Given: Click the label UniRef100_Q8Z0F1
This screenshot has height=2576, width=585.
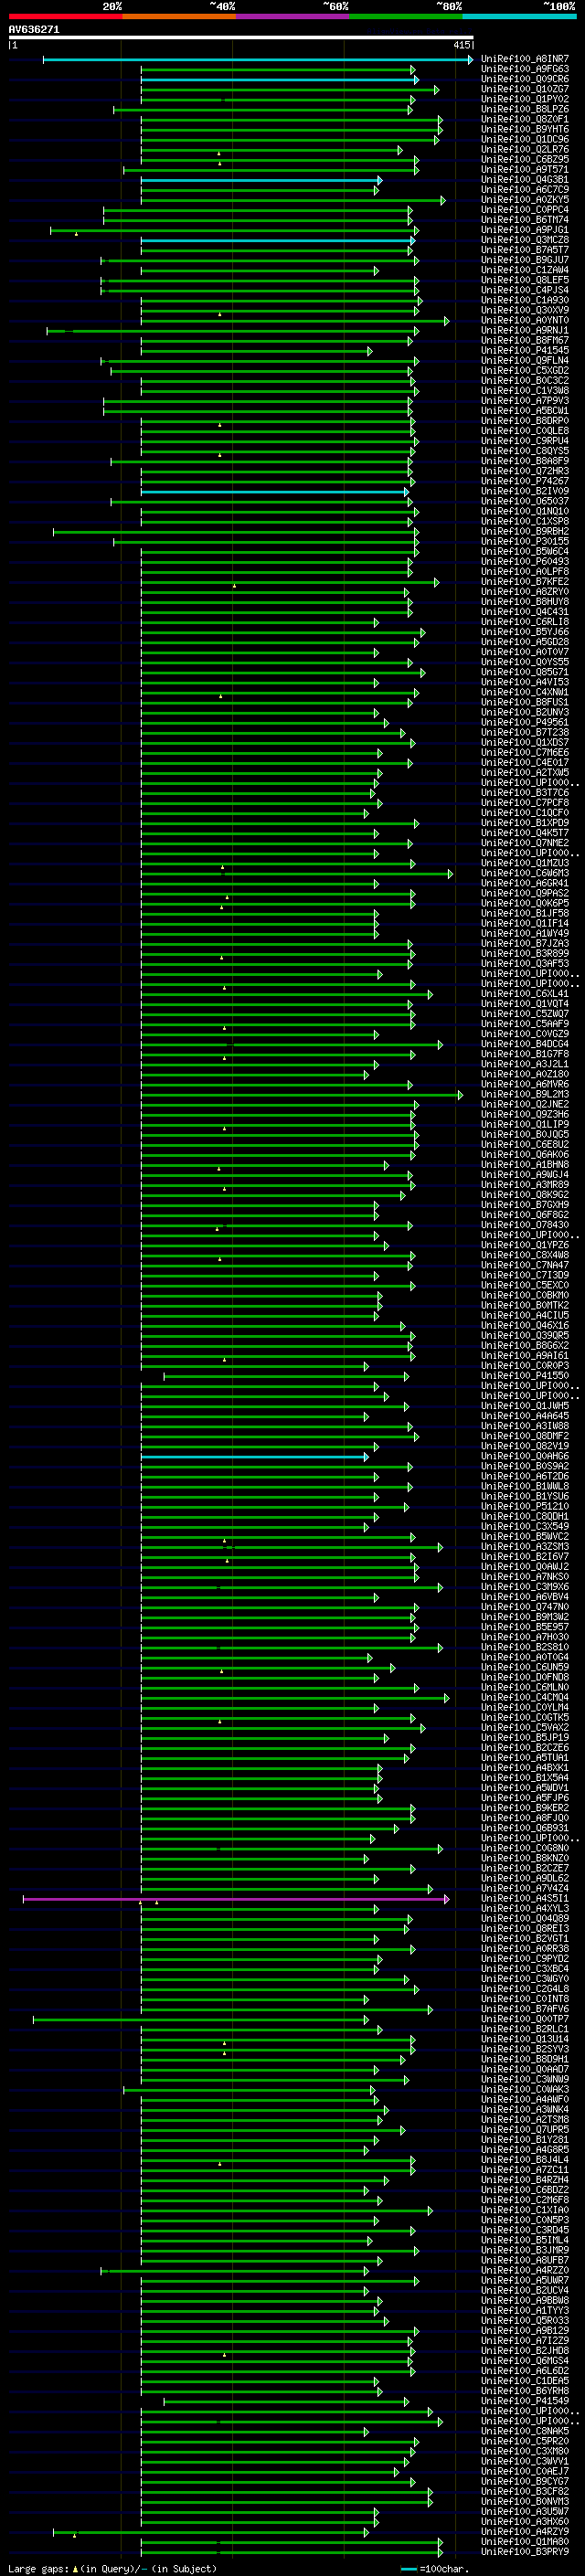Looking at the screenshot, I should (524, 119).
